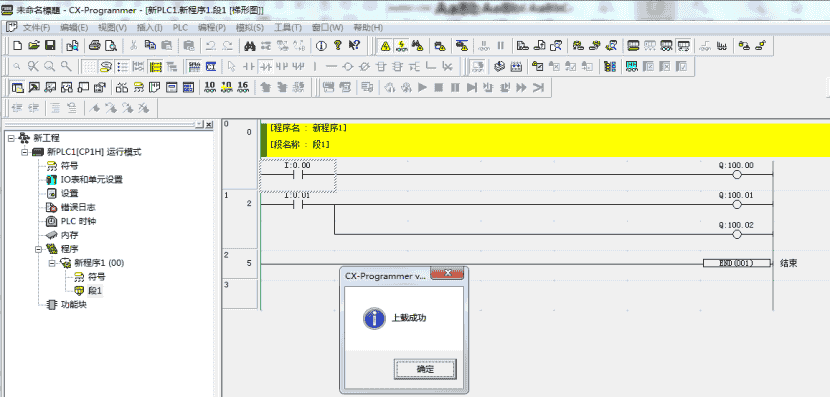The image size is (830, 397).
Task: Switch PLC to Run mode icon
Action: pyautogui.click(x=683, y=46)
